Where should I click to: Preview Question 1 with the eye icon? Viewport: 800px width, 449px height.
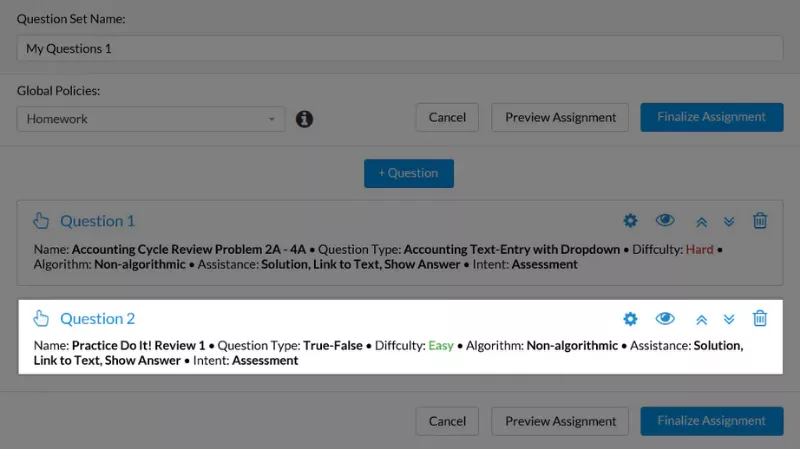coord(665,220)
